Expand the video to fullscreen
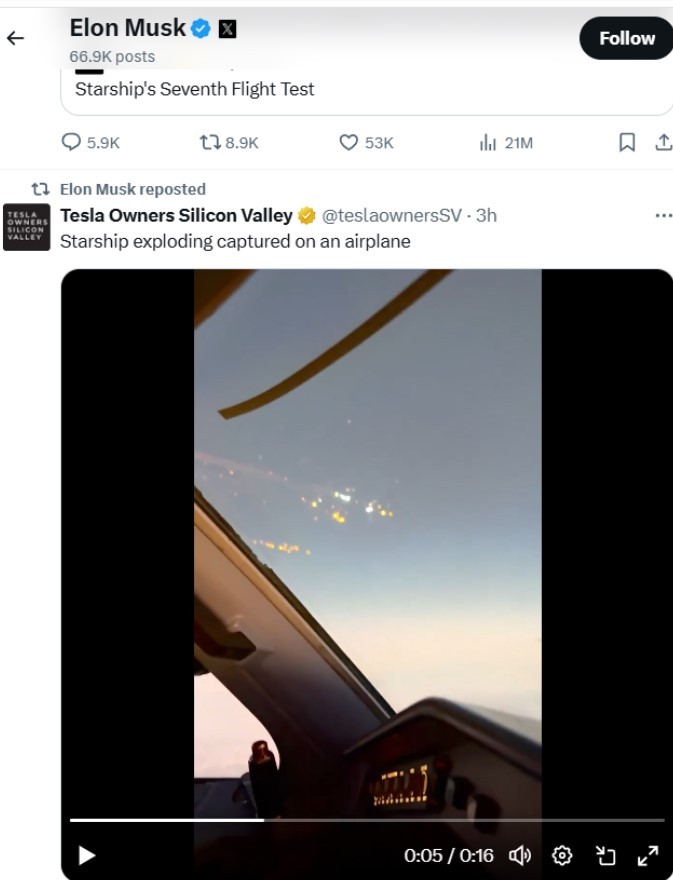The height and width of the screenshot is (880, 673). (648, 855)
